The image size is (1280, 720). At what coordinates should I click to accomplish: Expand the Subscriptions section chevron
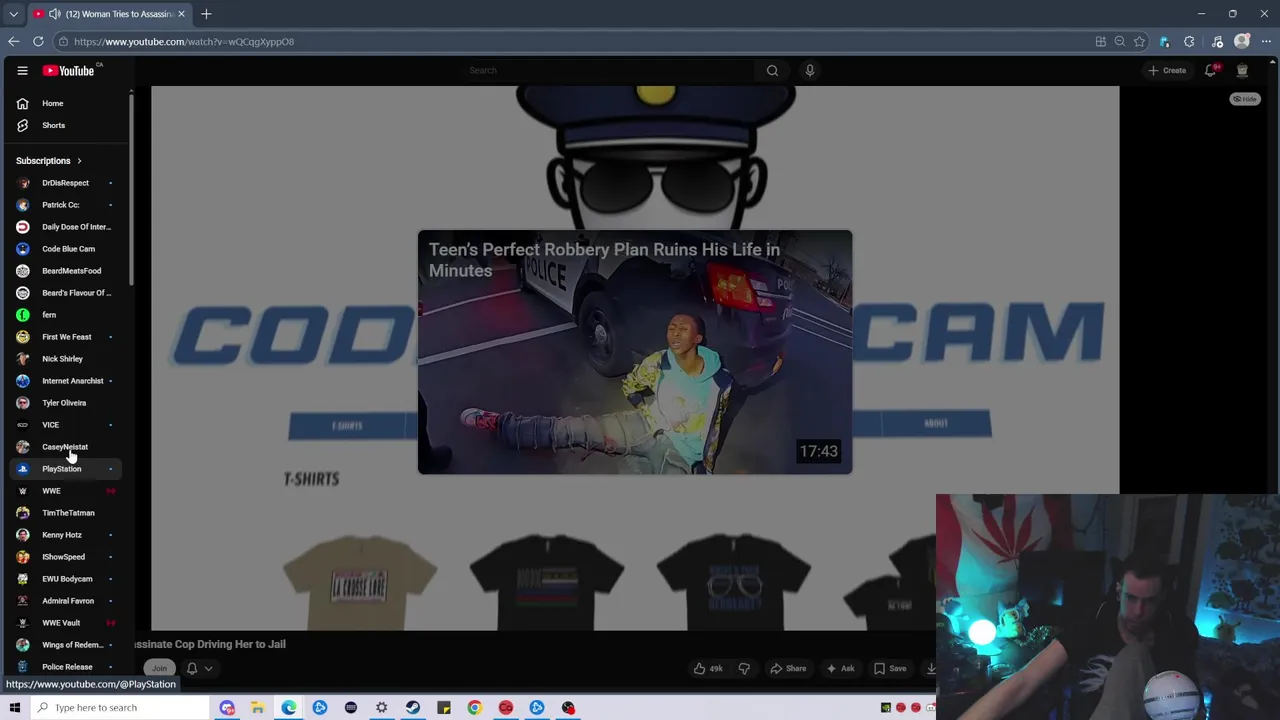[x=79, y=160]
